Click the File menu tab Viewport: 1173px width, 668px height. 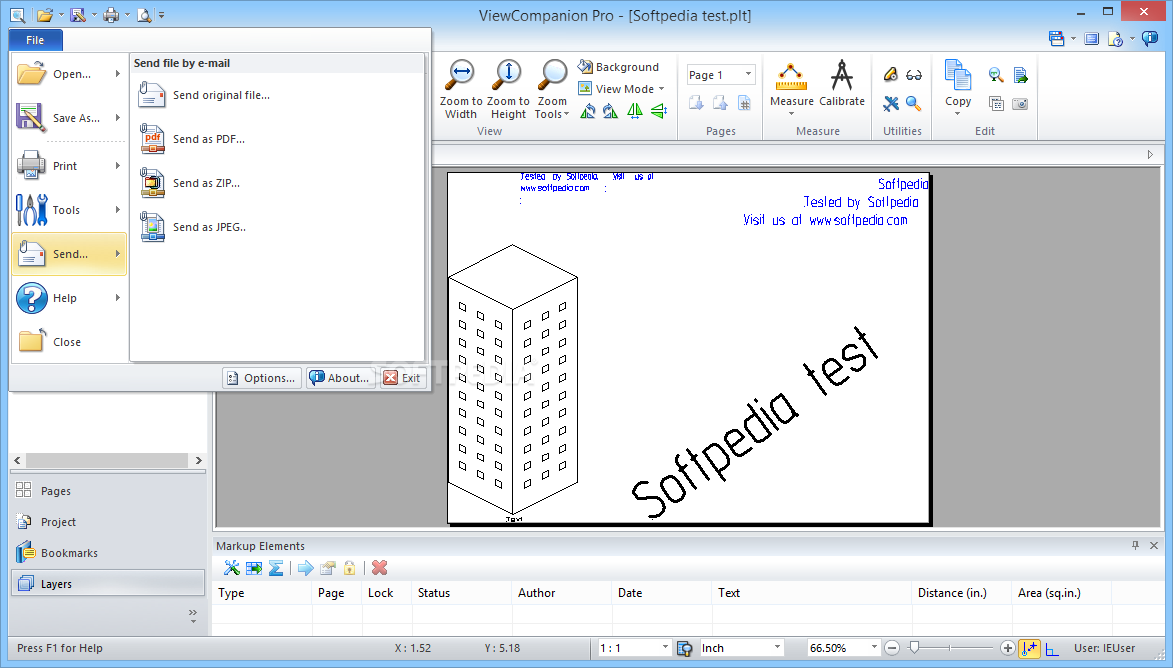click(x=35, y=40)
